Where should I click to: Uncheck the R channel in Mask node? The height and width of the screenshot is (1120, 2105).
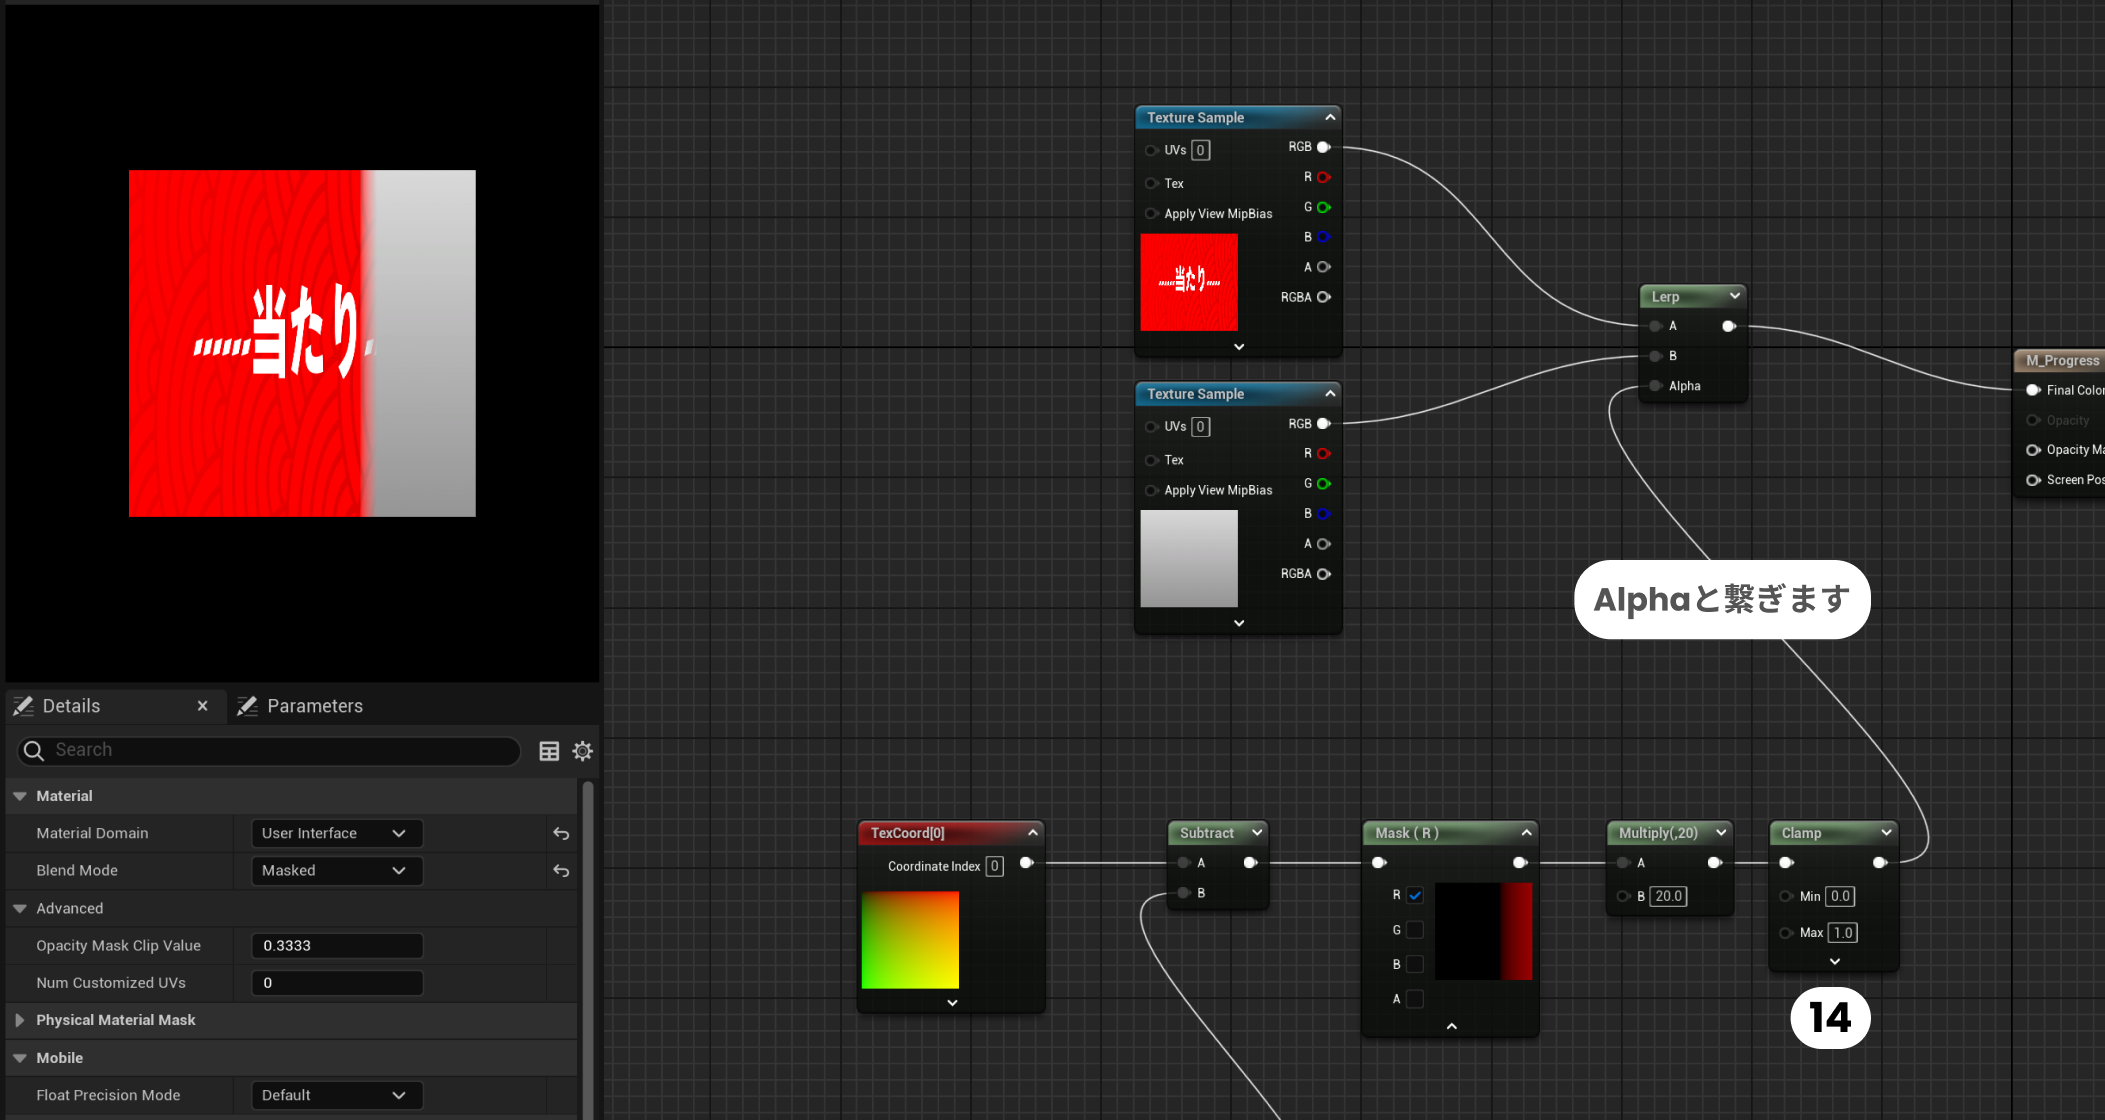coord(1414,895)
